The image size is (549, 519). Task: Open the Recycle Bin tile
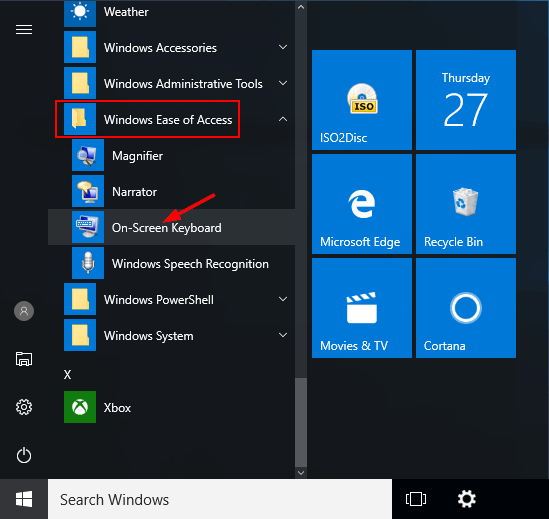466,204
